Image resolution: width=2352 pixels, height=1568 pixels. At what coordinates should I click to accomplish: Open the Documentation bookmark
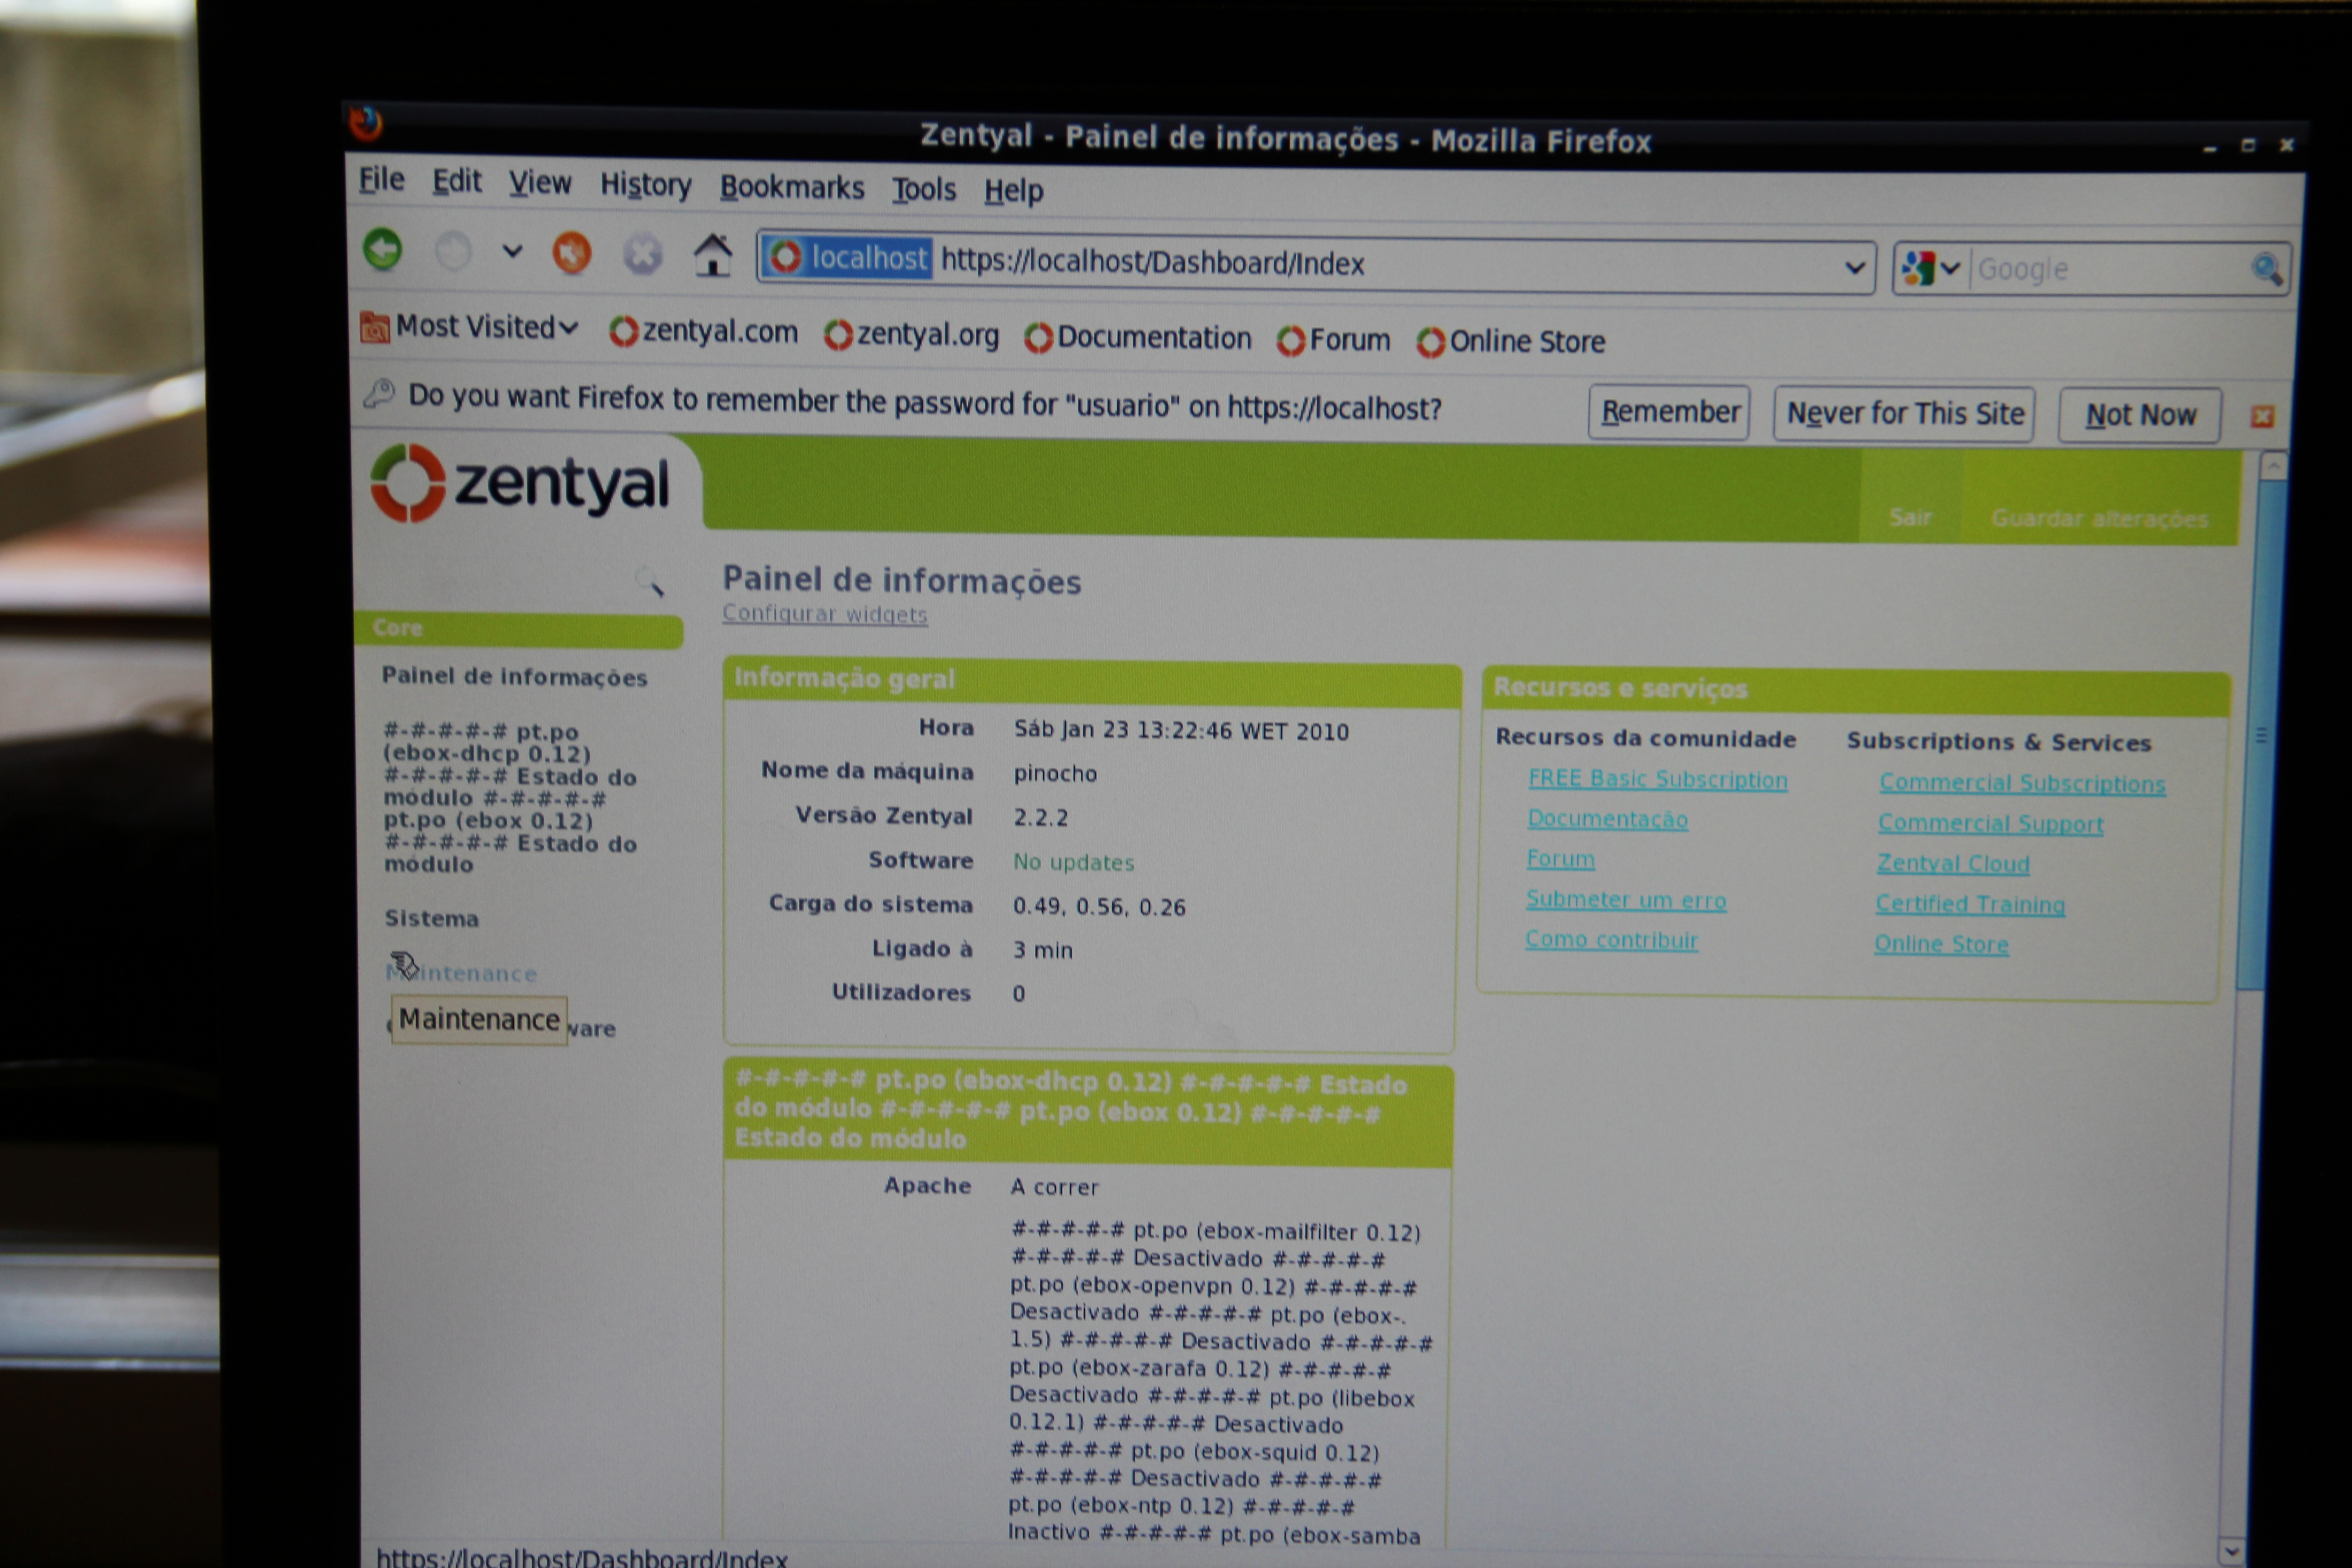[1138, 338]
